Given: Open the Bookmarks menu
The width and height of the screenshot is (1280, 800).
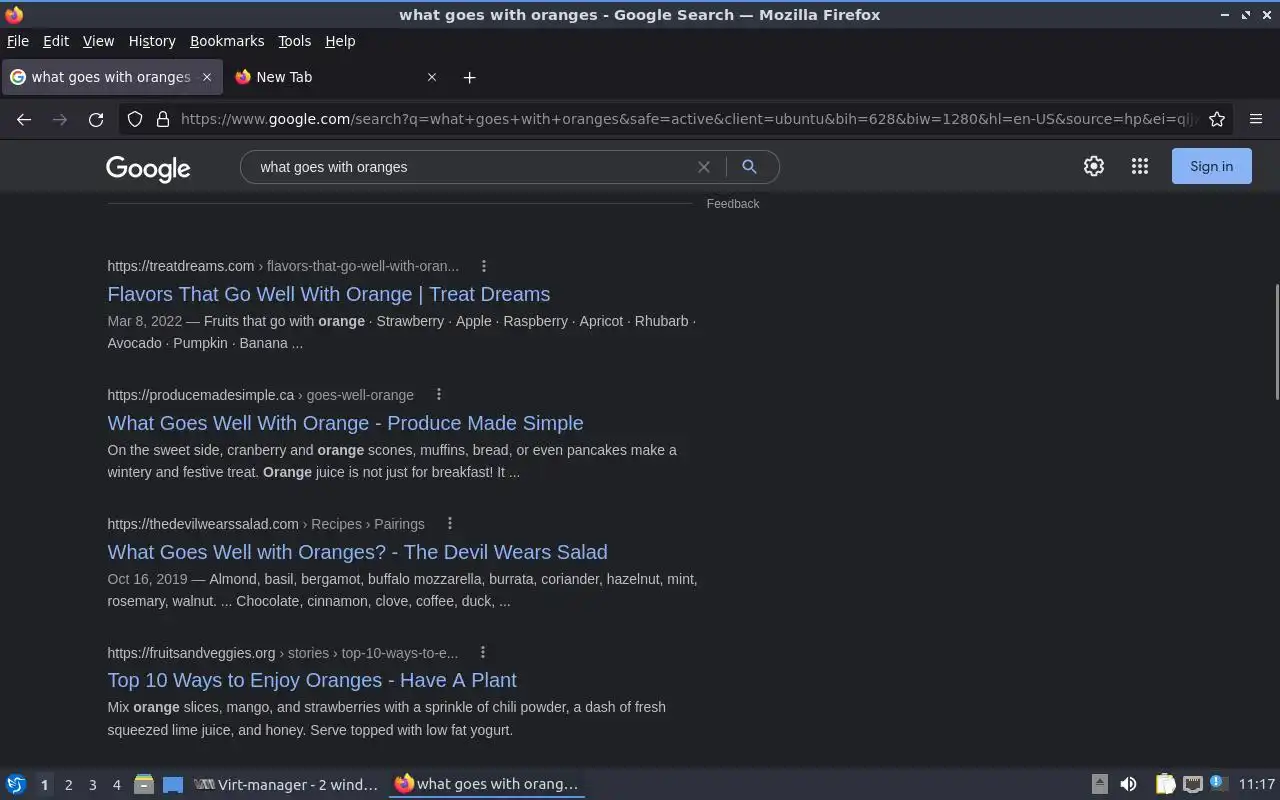Looking at the screenshot, I should click(227, 41).
